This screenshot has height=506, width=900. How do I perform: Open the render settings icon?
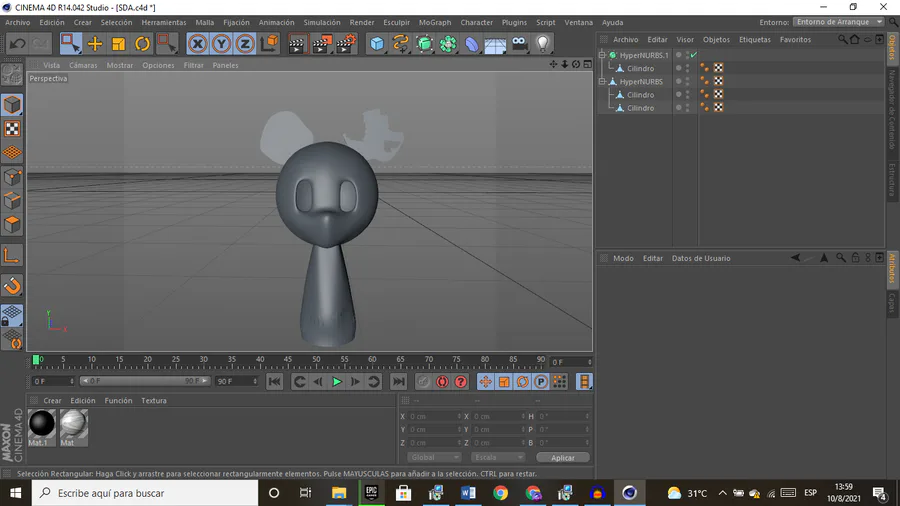click(345, 43)
